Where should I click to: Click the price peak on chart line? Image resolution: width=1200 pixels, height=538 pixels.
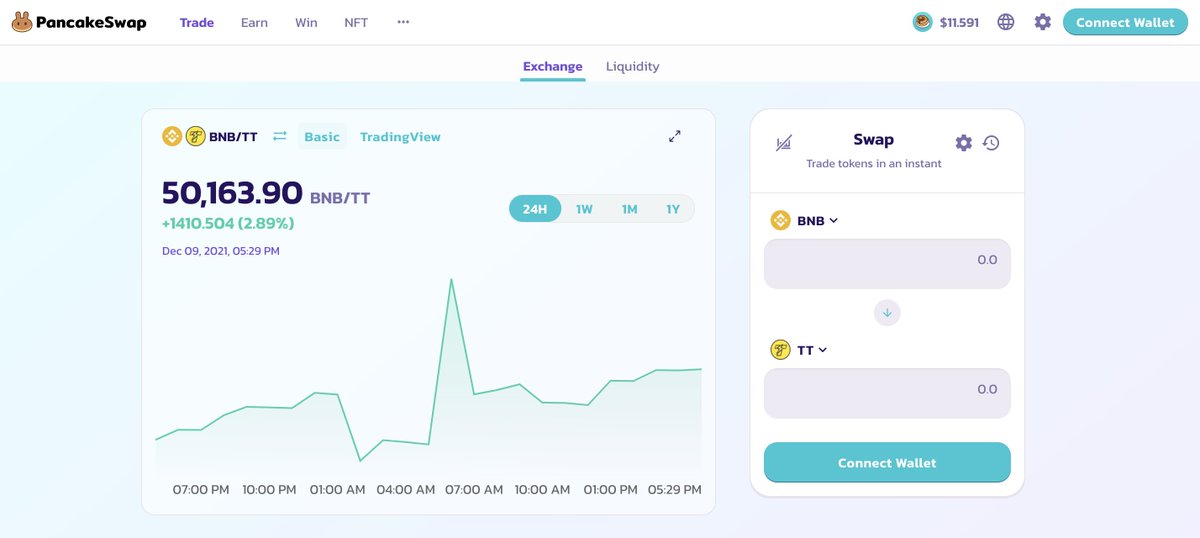coord(452,280)
